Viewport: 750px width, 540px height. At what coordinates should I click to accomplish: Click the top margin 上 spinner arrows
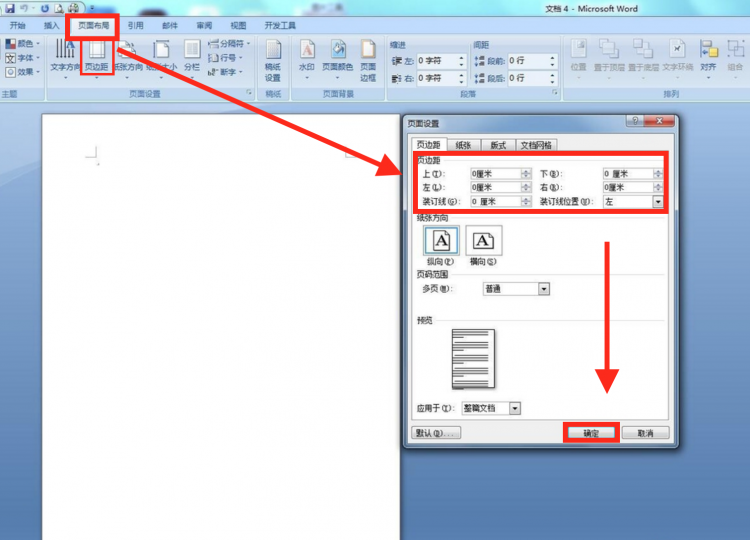coord(526,174)
